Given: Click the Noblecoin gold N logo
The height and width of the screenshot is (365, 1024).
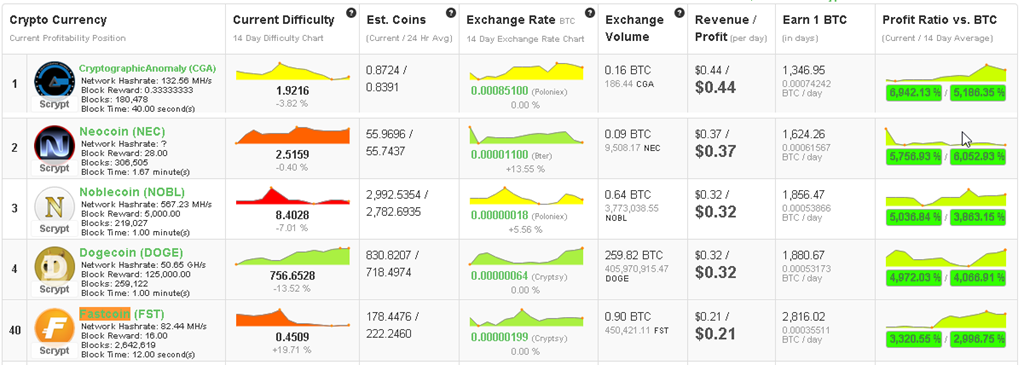Looking at the screenshot, I should 54,204.
